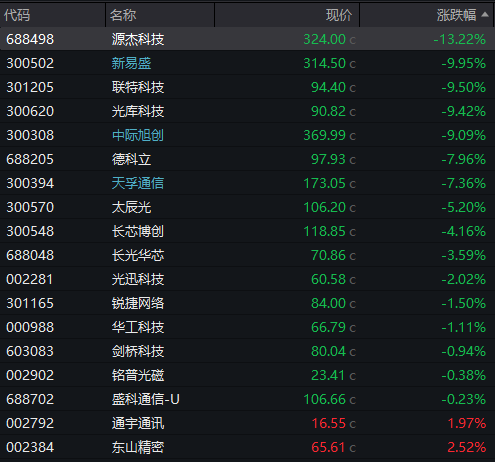This screenshot has height=462, width=495.
Task: Open the 新易盛 stock link
Action: pyautogui.click(x=131, y=63)
